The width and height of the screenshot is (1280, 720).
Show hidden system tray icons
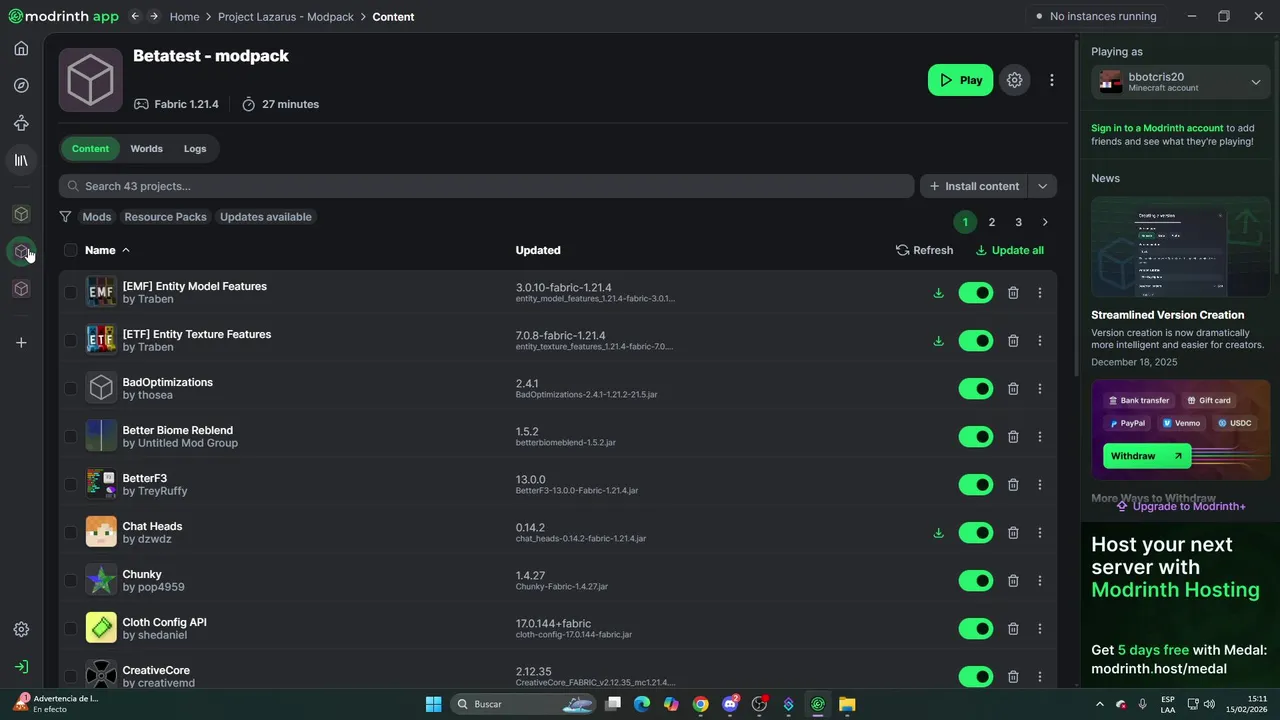click(x=1100, y=704)
